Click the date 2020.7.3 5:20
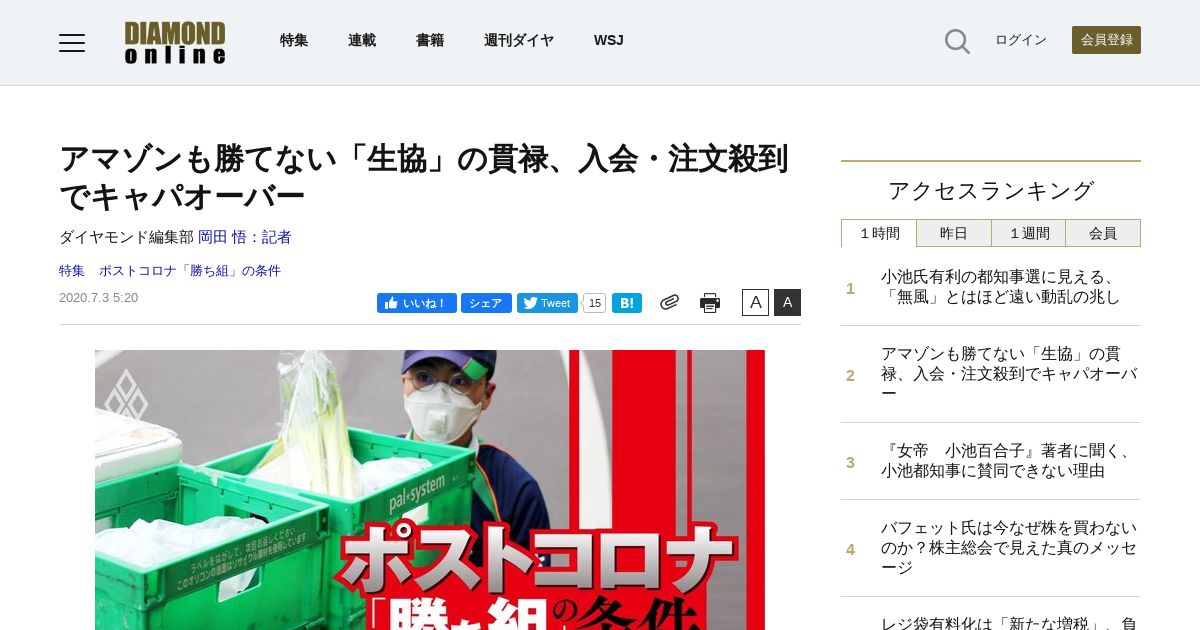This screenshot has height=630, width=1200. coord(99,298)
